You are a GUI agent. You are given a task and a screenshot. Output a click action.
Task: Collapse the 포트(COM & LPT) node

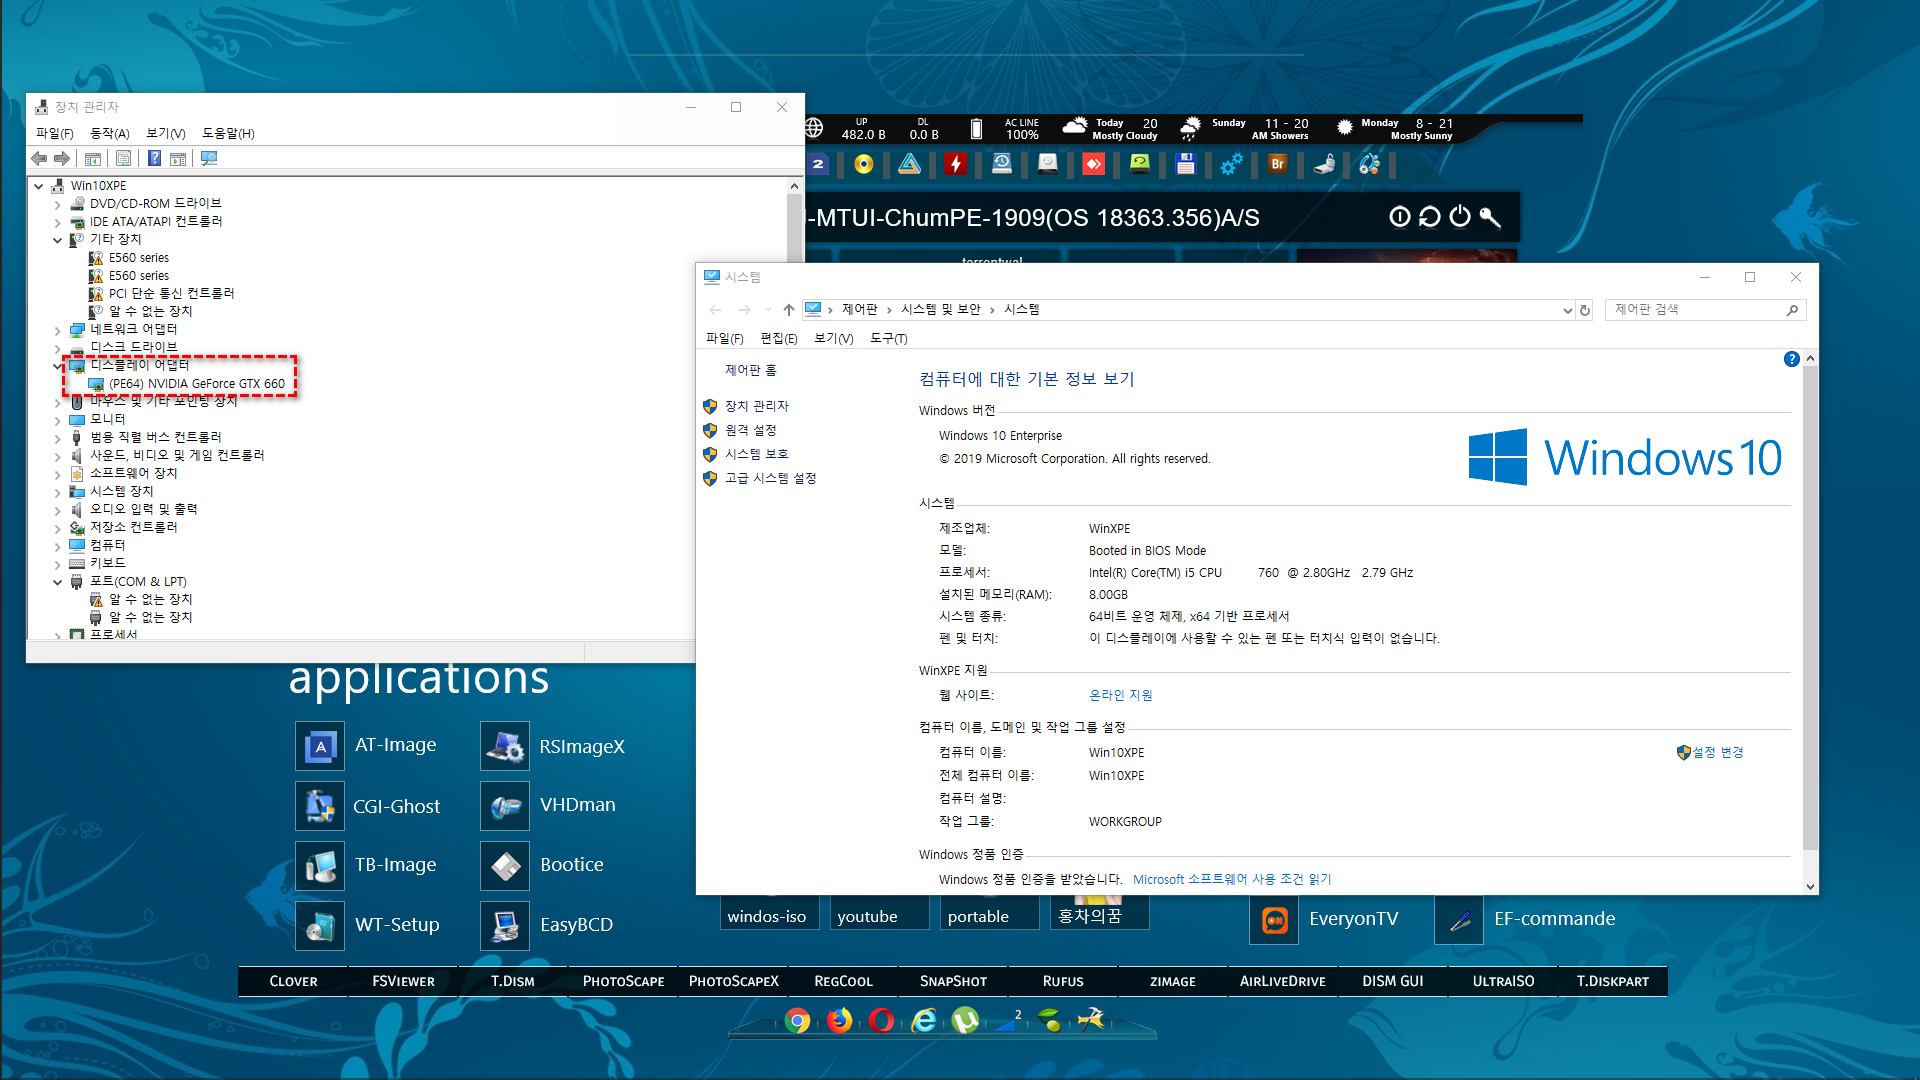57,582
